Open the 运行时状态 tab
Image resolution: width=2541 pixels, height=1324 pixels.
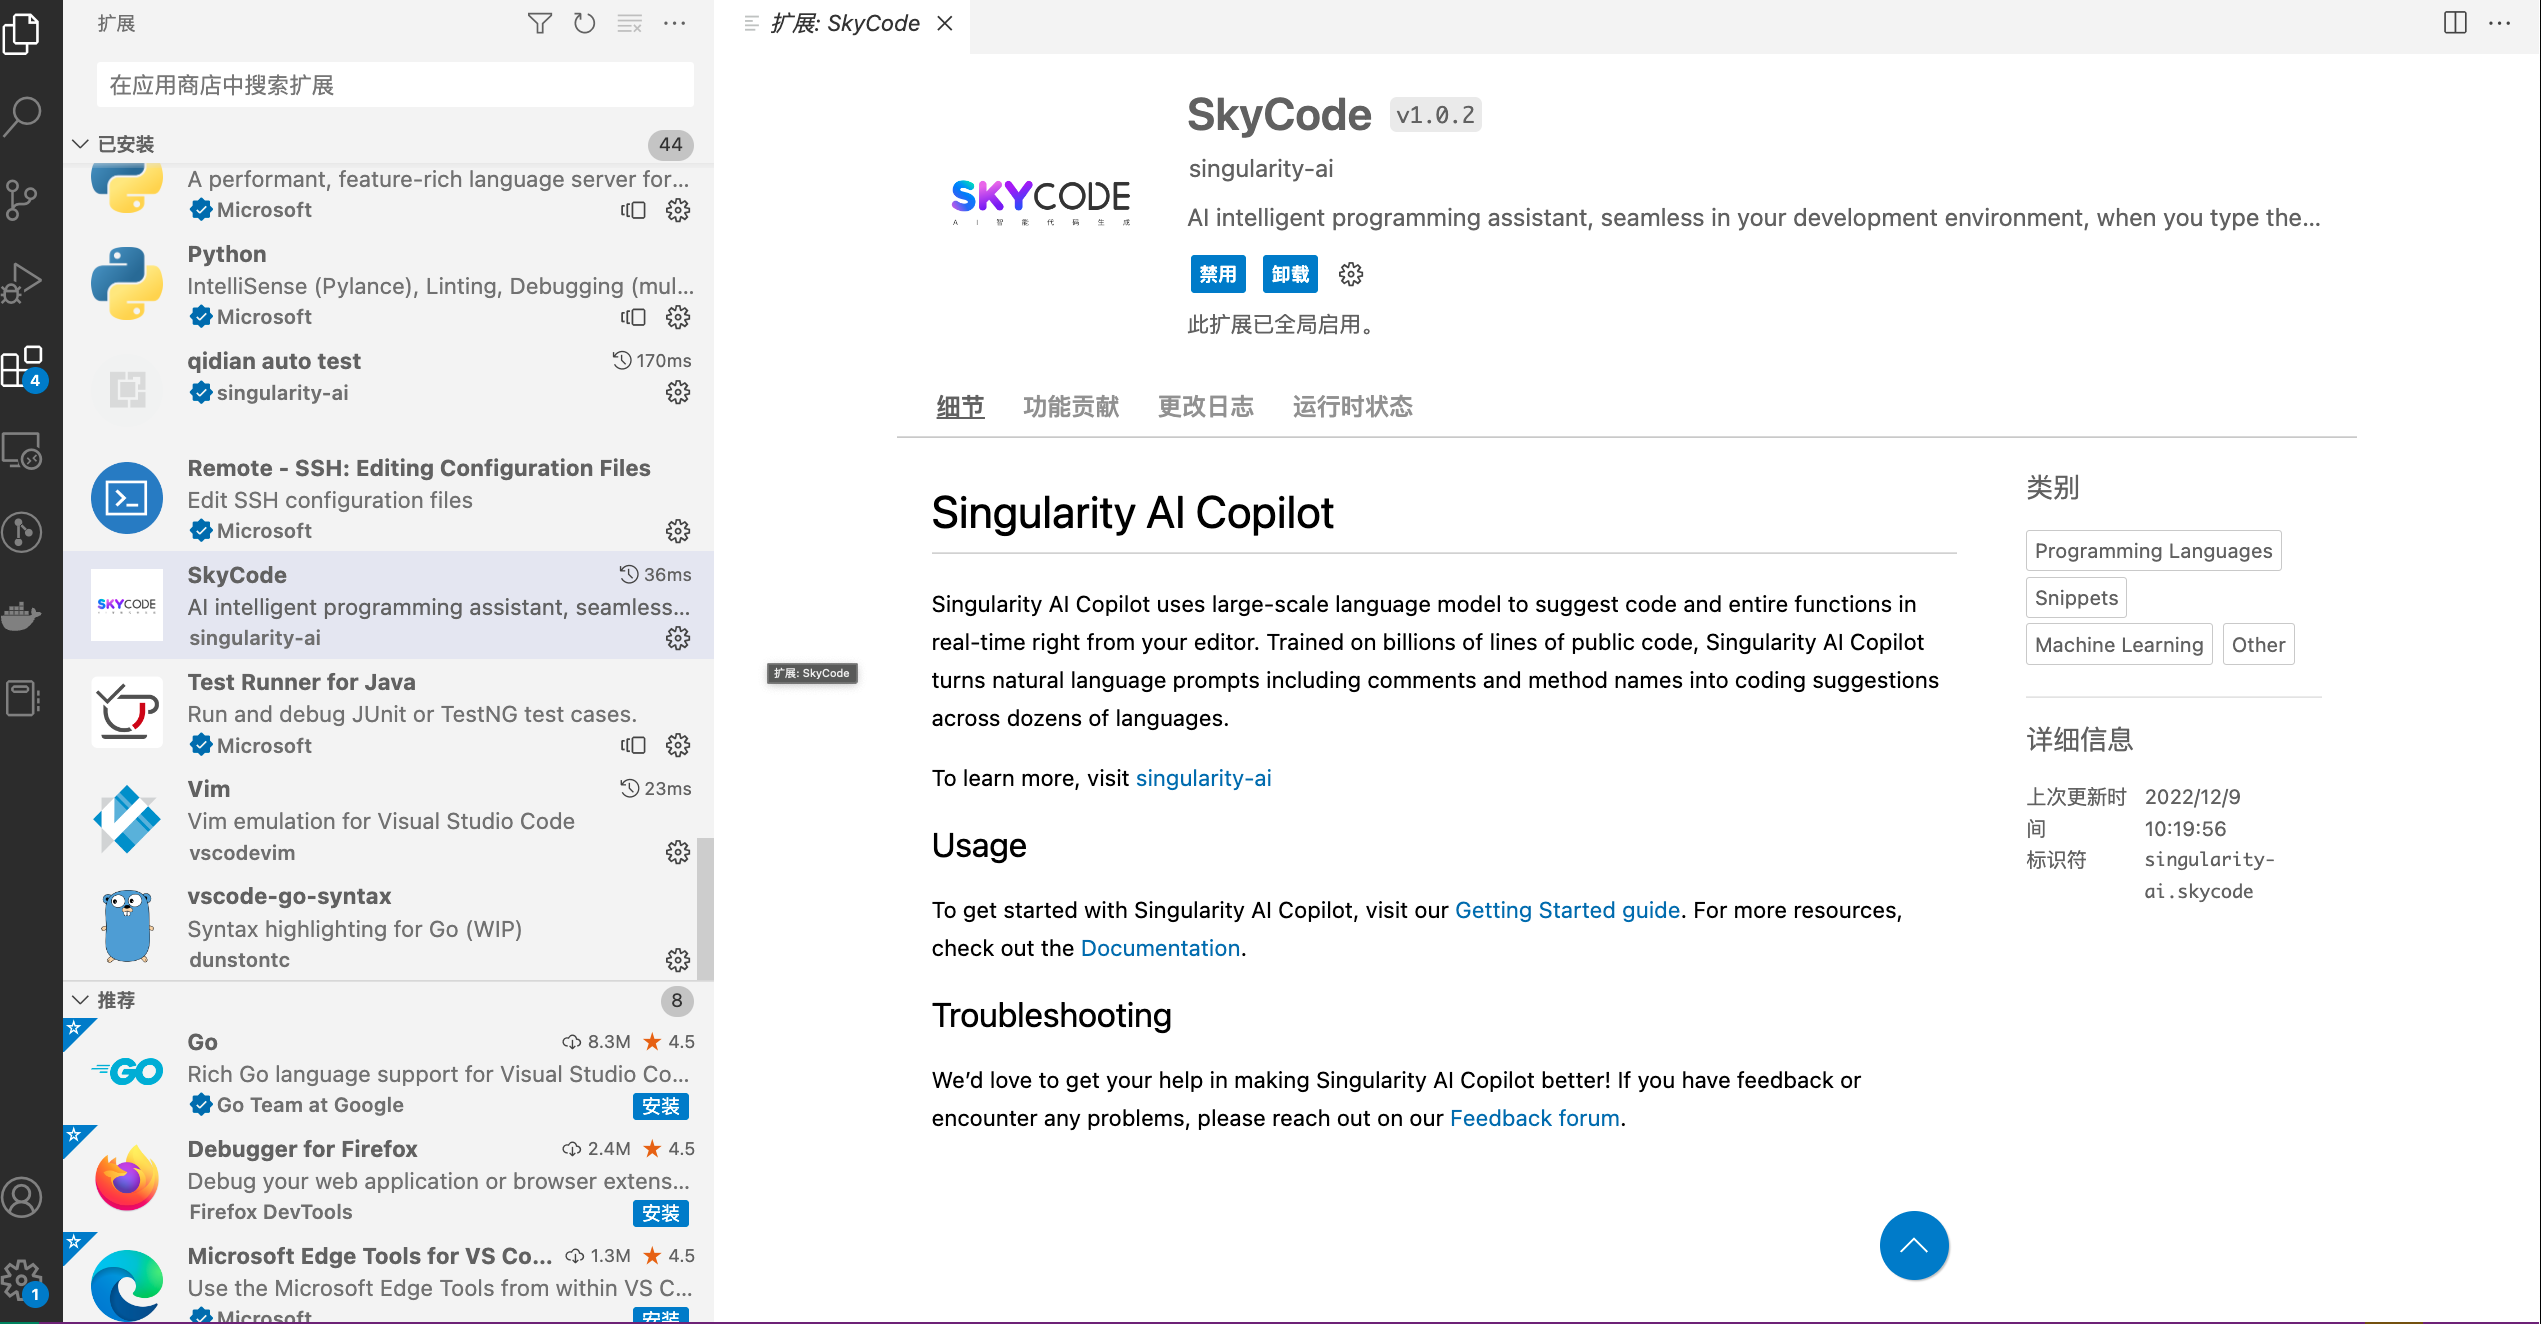[1351, 406]
